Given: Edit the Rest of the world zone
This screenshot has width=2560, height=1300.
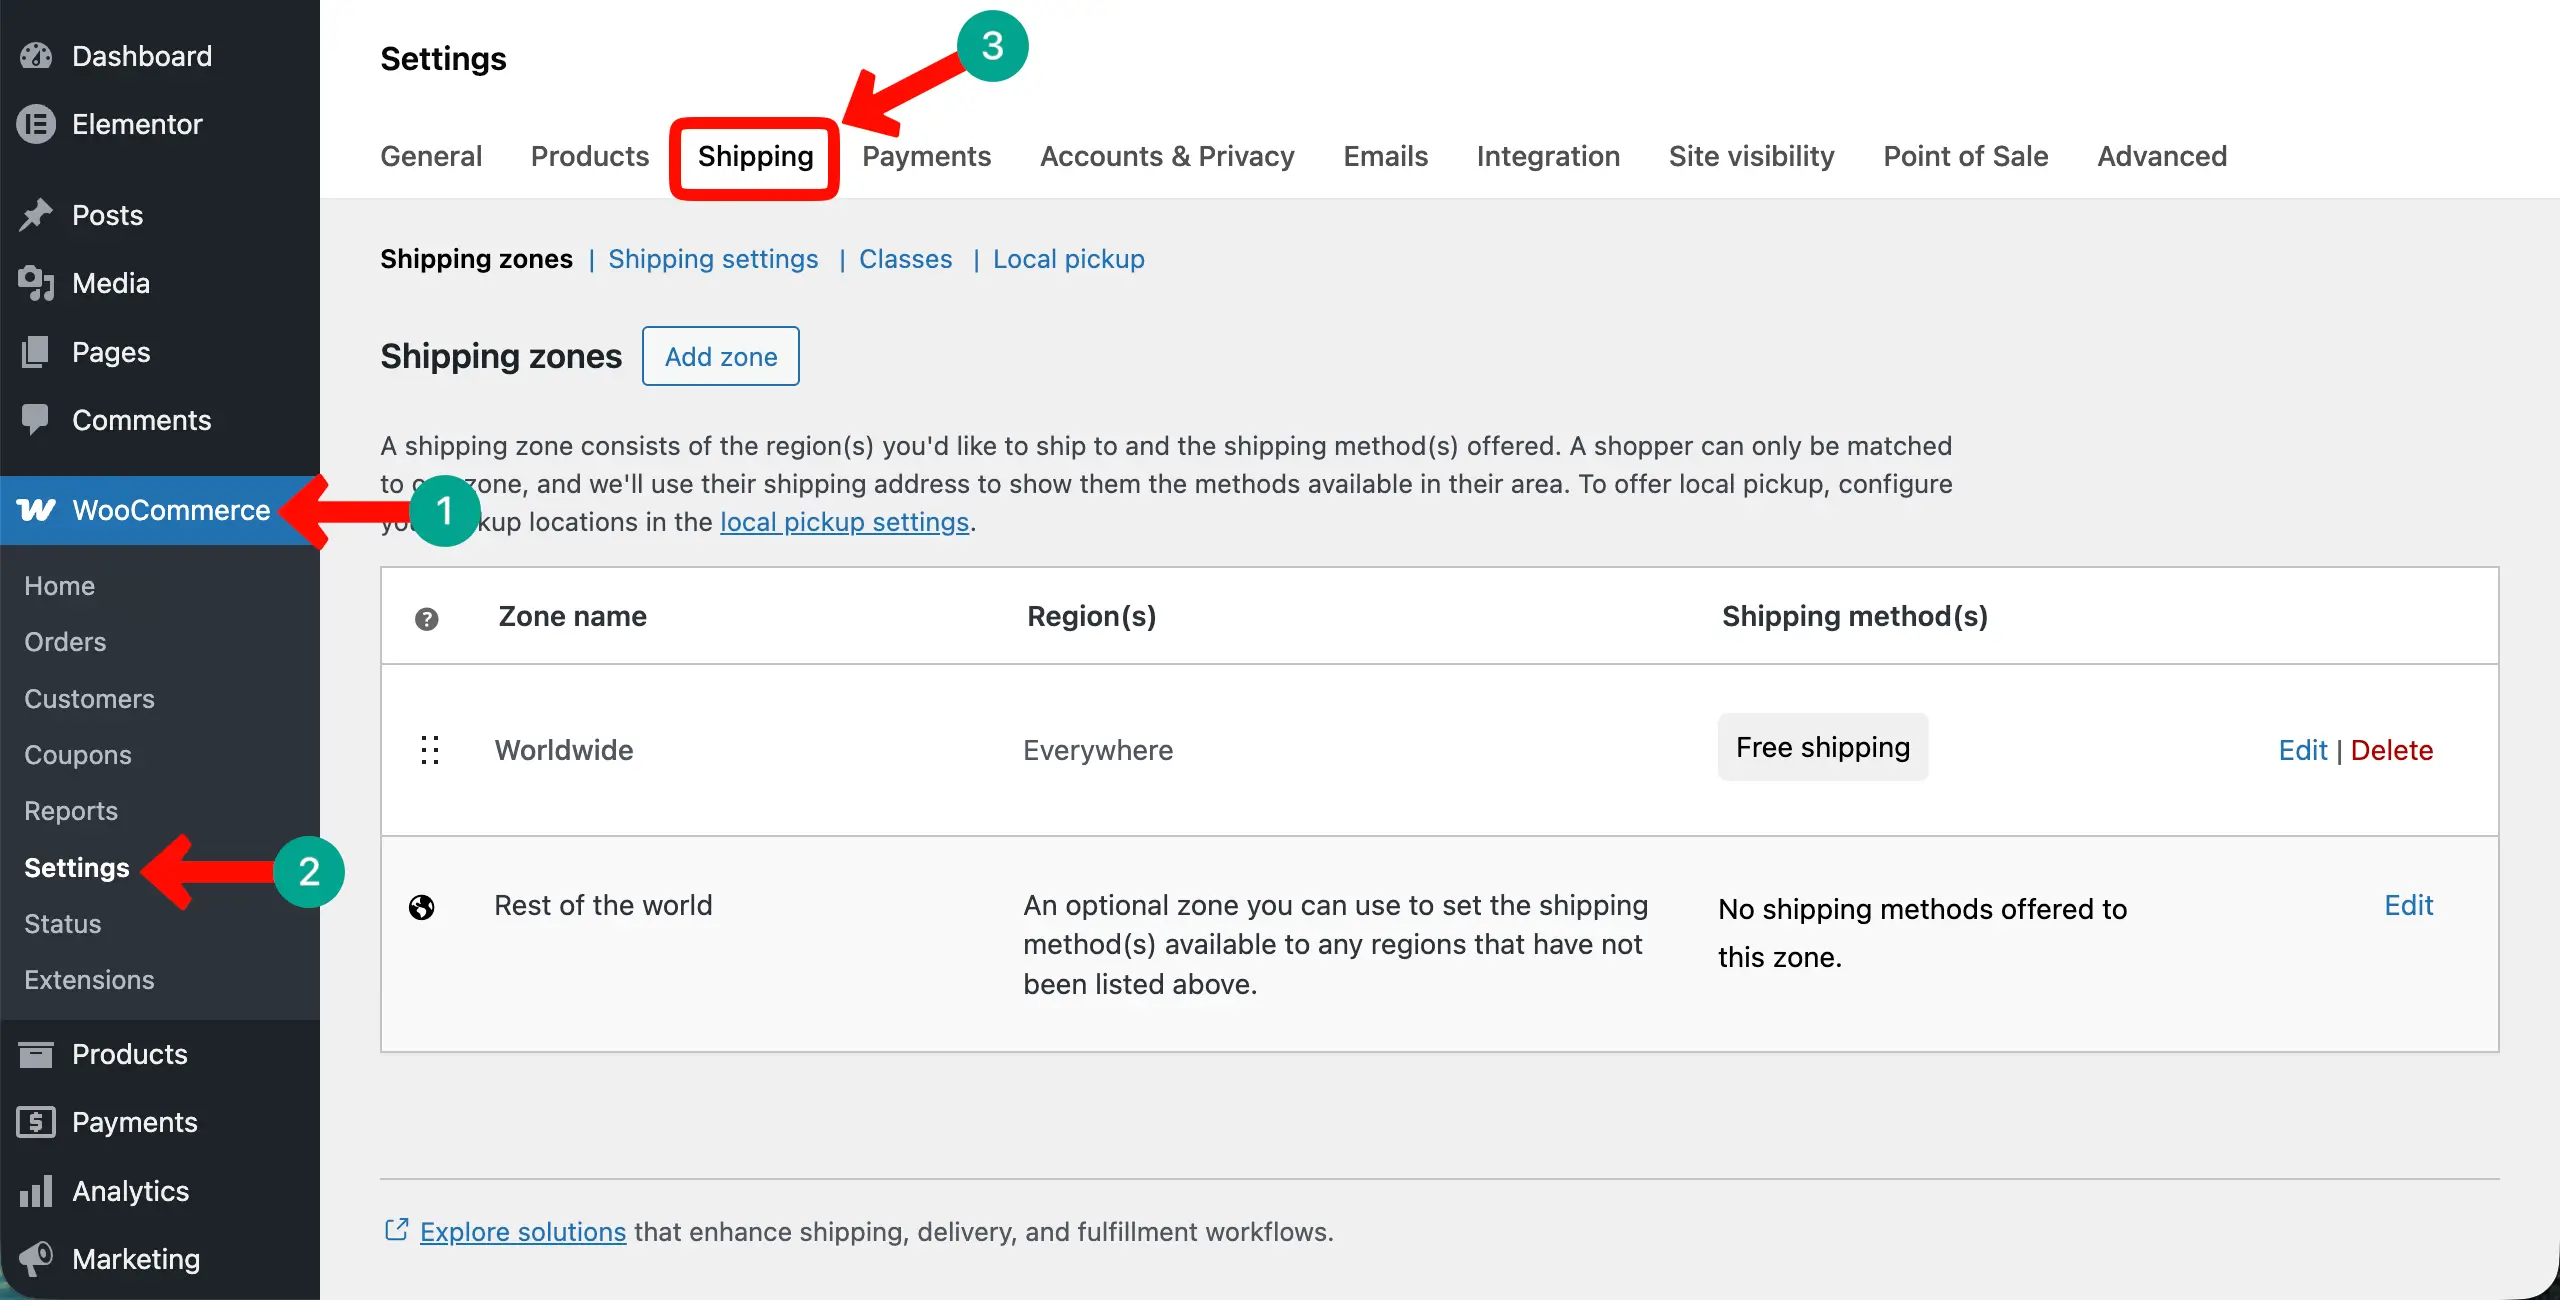Looking at the screenshot, I should [2409, 905].
